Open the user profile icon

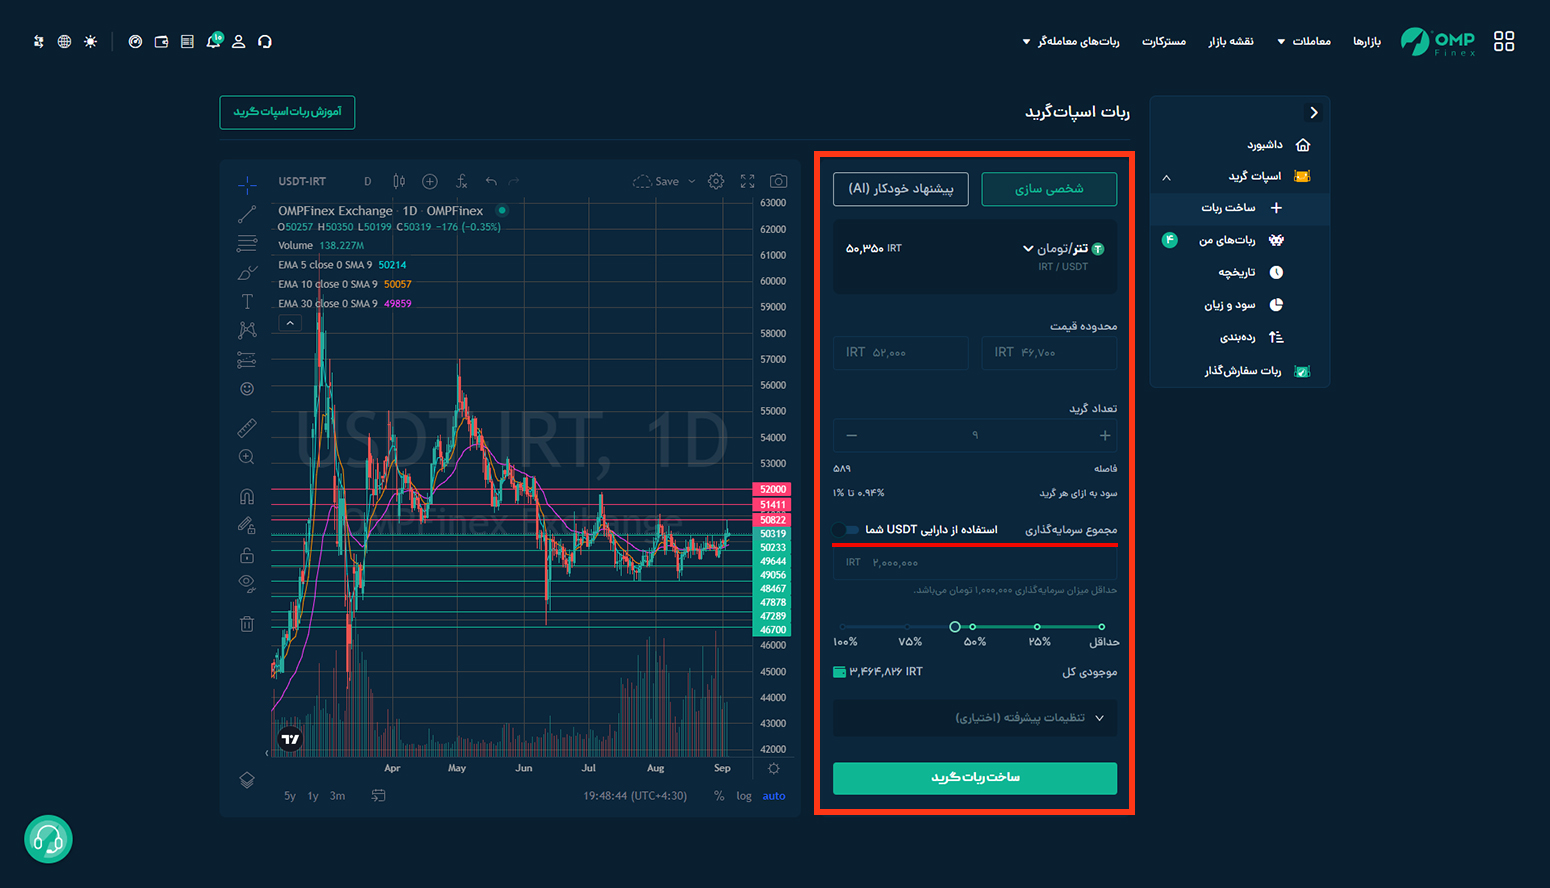coord(239,42)
